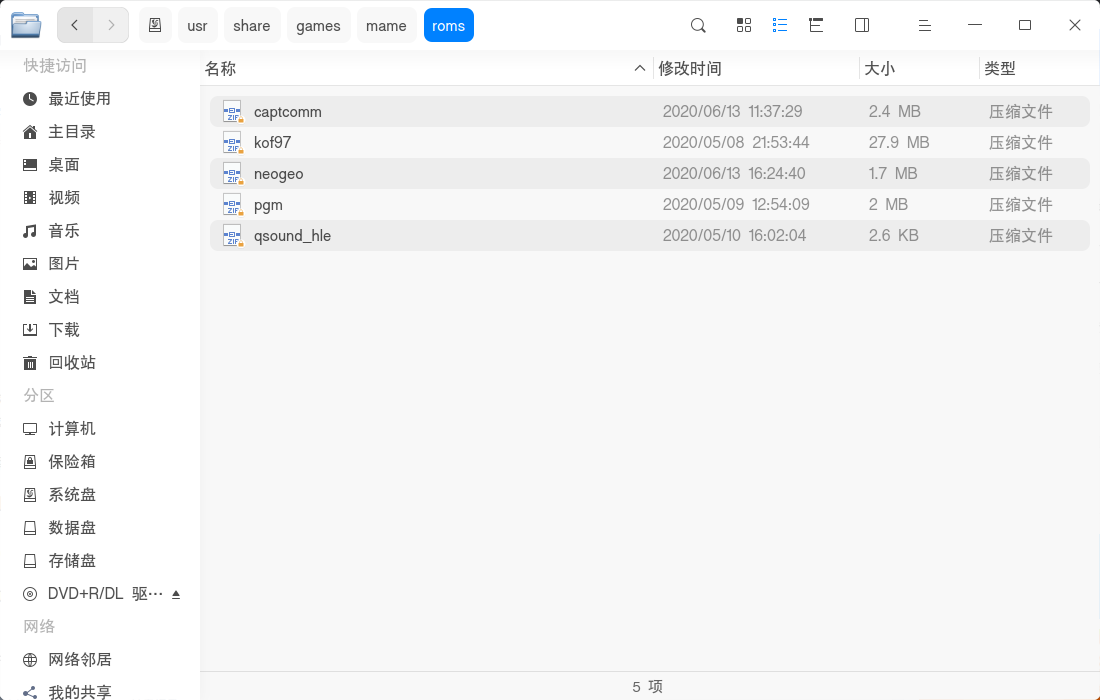Click the music note icon beside 音乐
Image resolution: width=1100 pixels, height=700 pixels.
29,231
